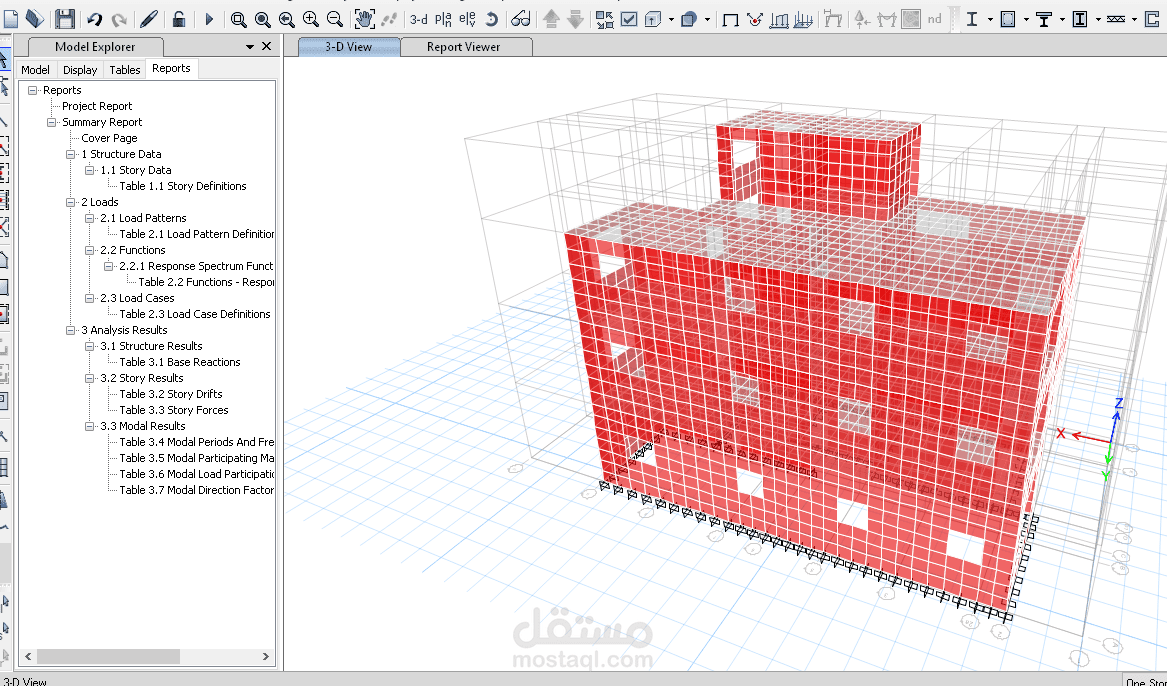The height and width of the screenshot is (686, 1167).
Task: Save the model with the floppy disk icon
Action: 65,19
